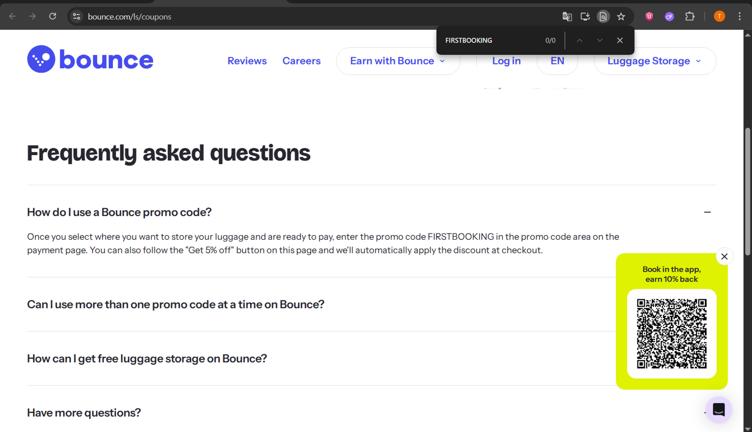Open the chat support bubble

coord(718,409)
